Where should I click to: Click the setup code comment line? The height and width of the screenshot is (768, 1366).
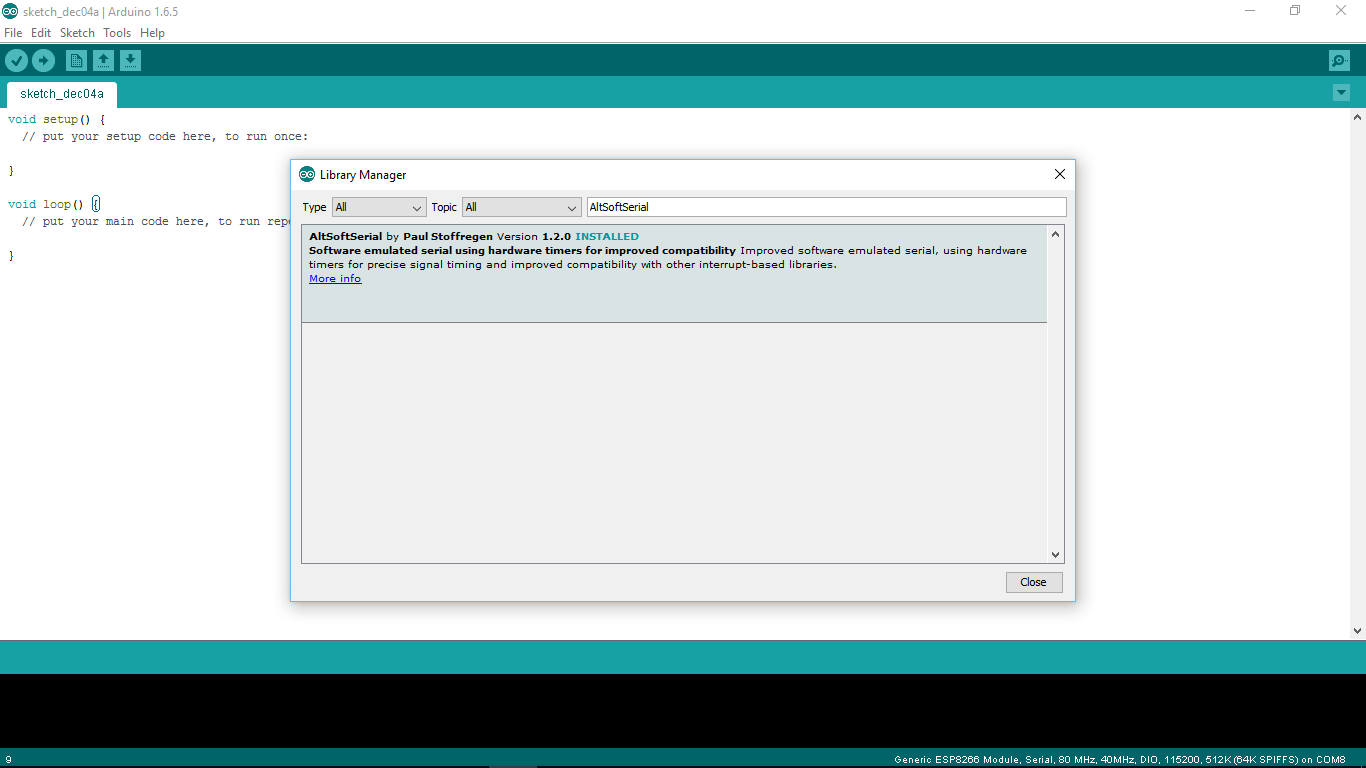pos(165,136)
